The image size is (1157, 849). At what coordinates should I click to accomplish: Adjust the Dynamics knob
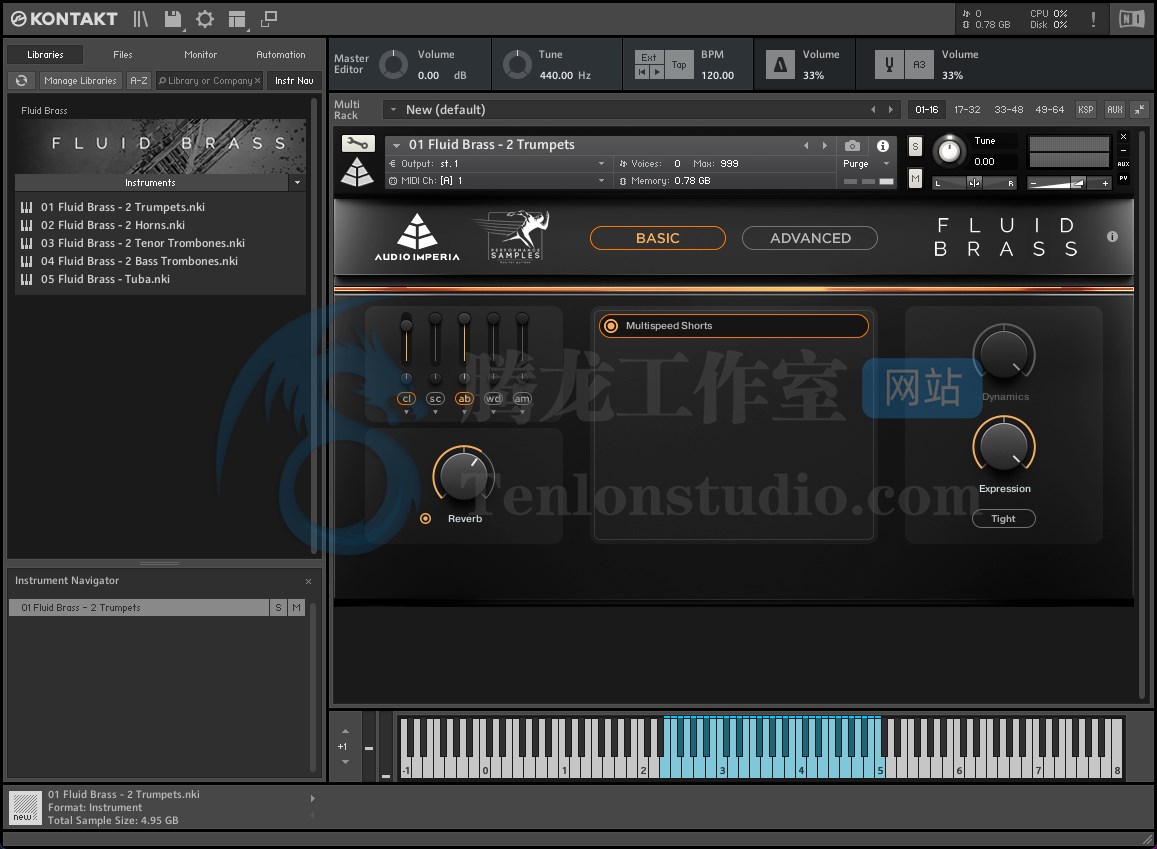coord(1004,355)
